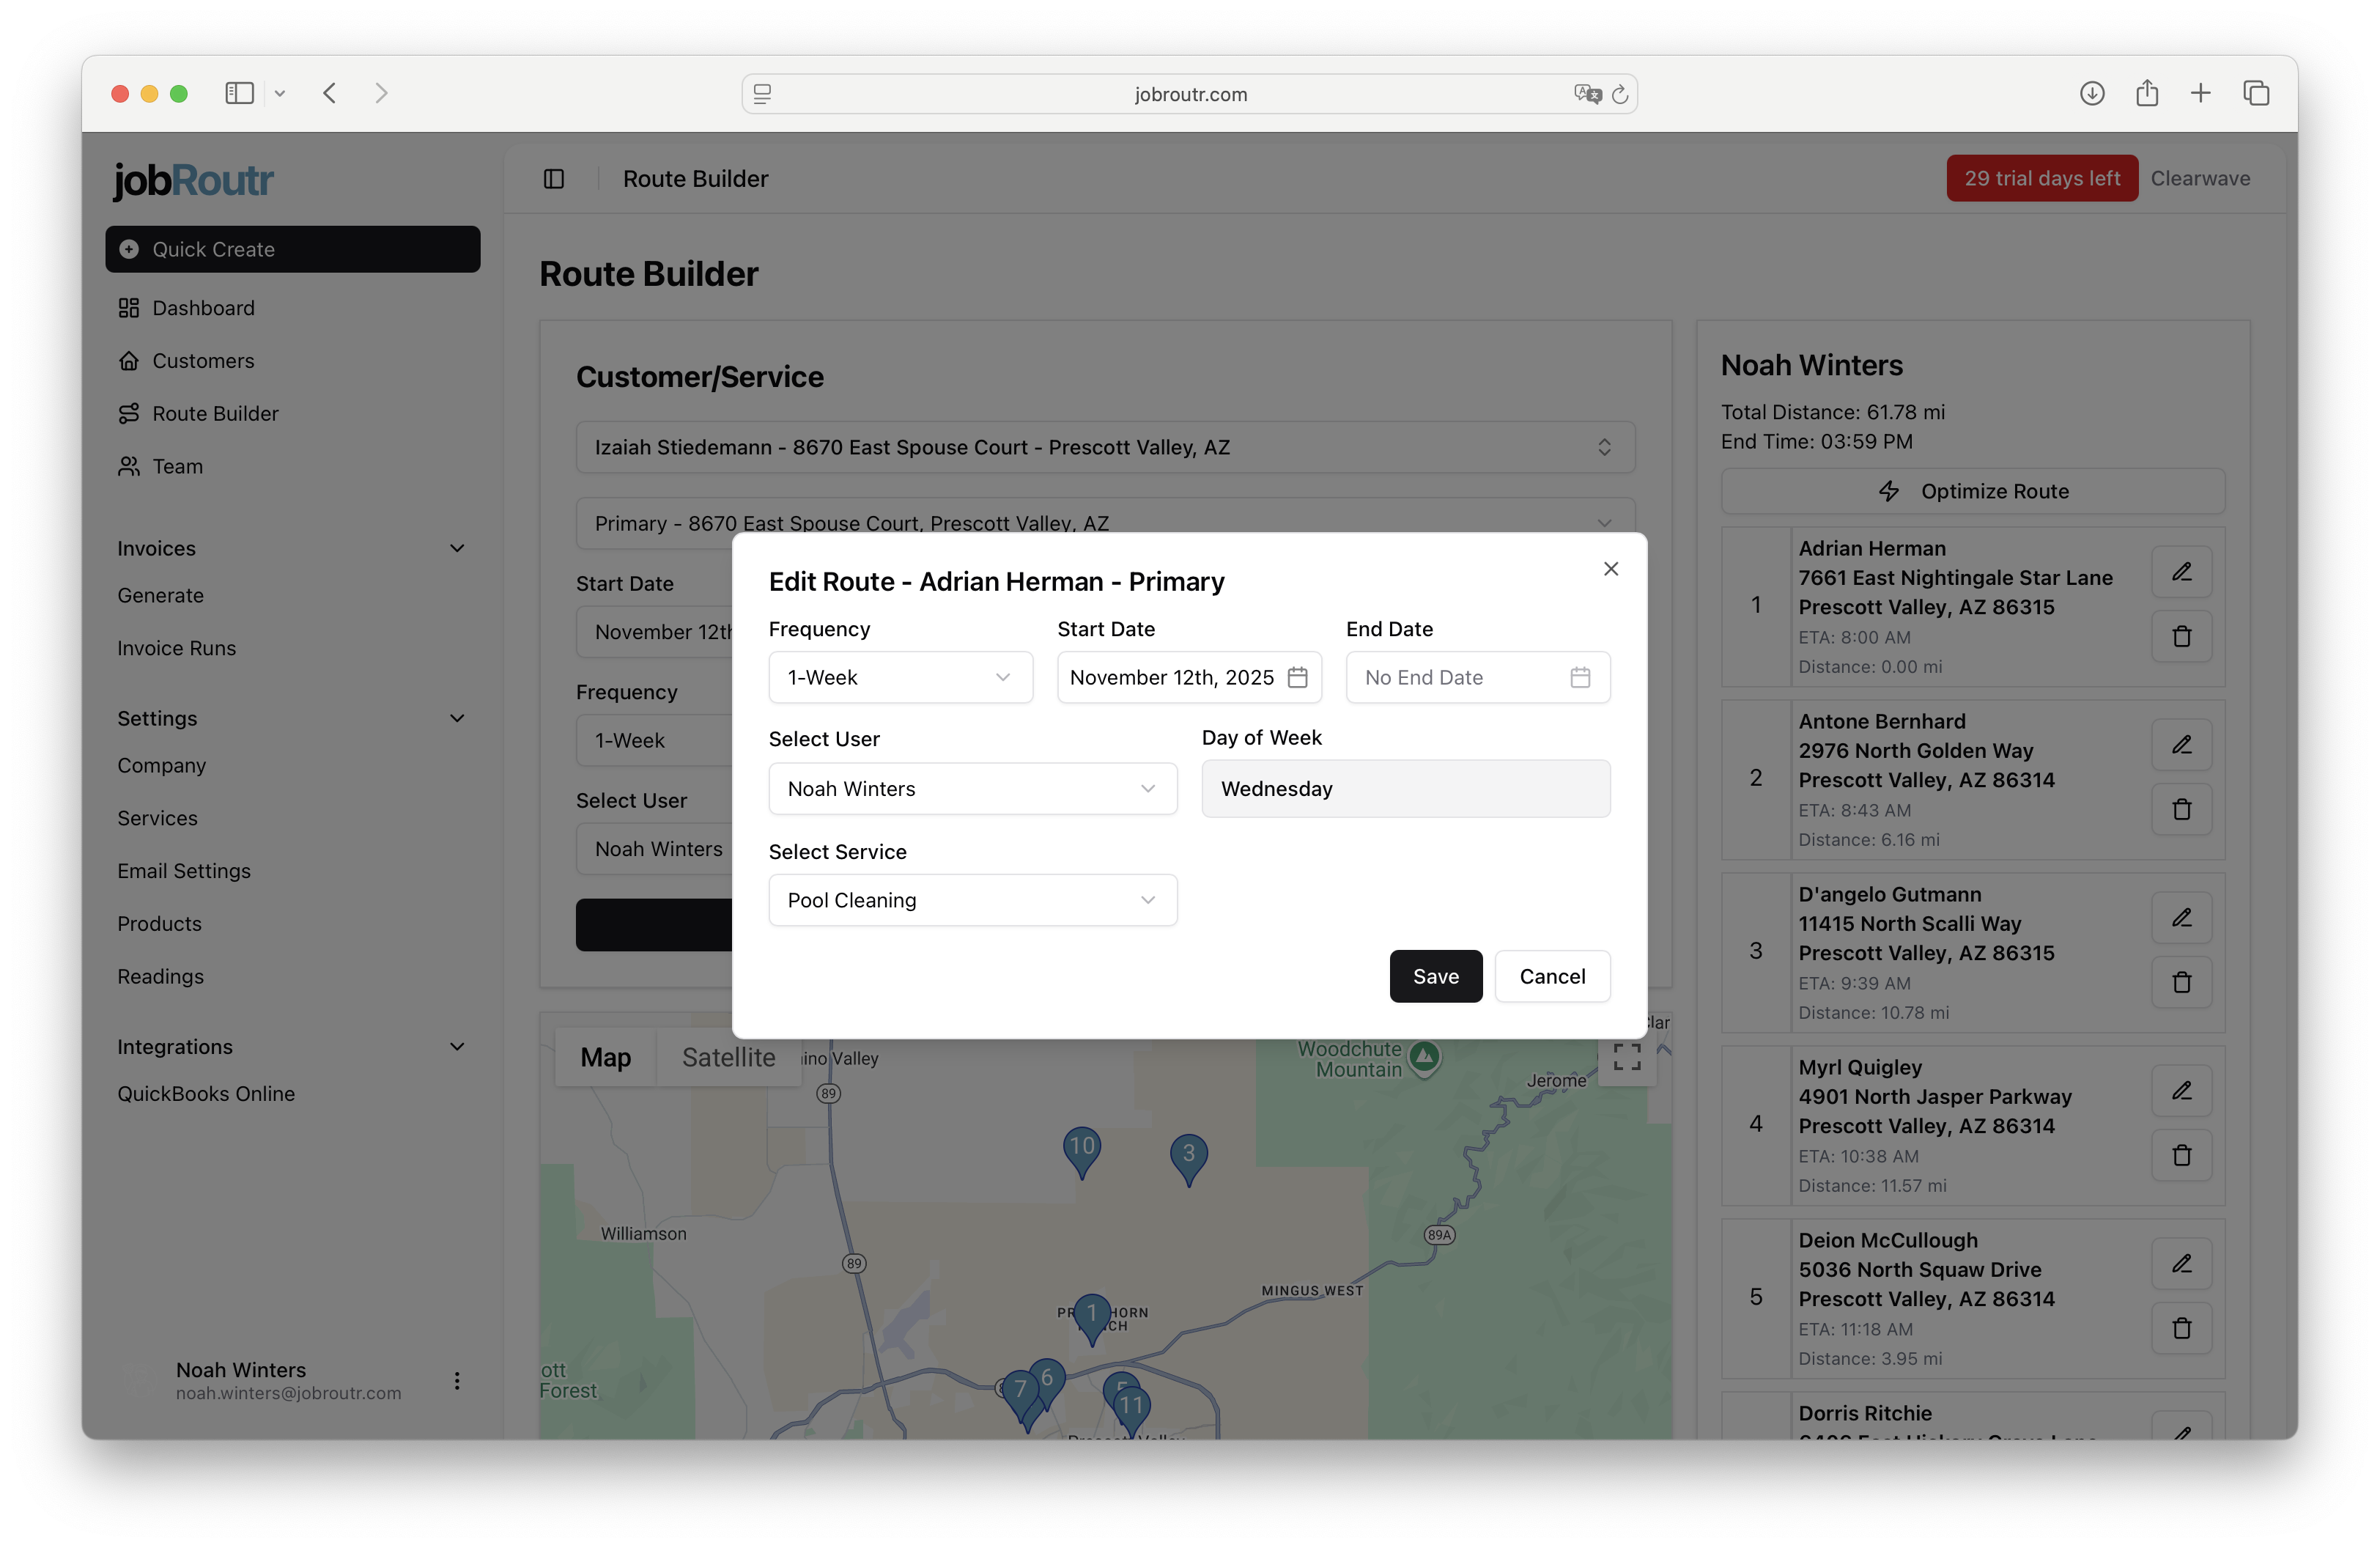
Task: Click Optimize Route for Noah Winters
Action: [x=1971, y=491]
